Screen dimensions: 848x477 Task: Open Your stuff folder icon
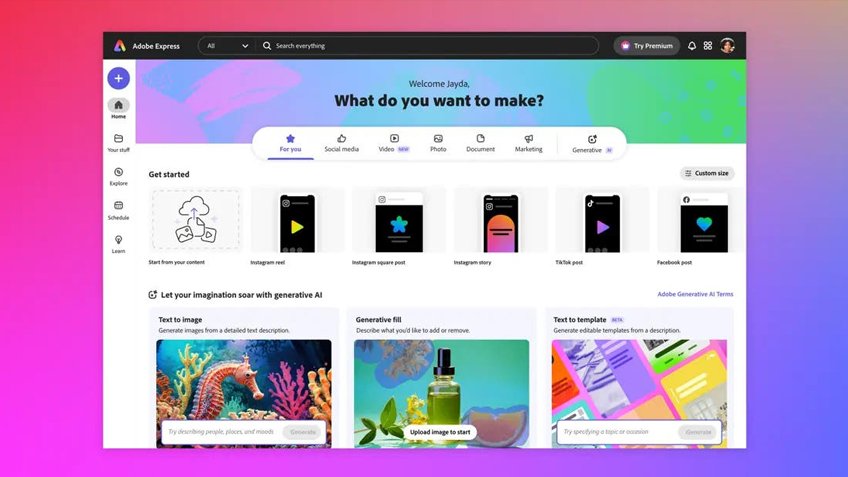point(118,139)
